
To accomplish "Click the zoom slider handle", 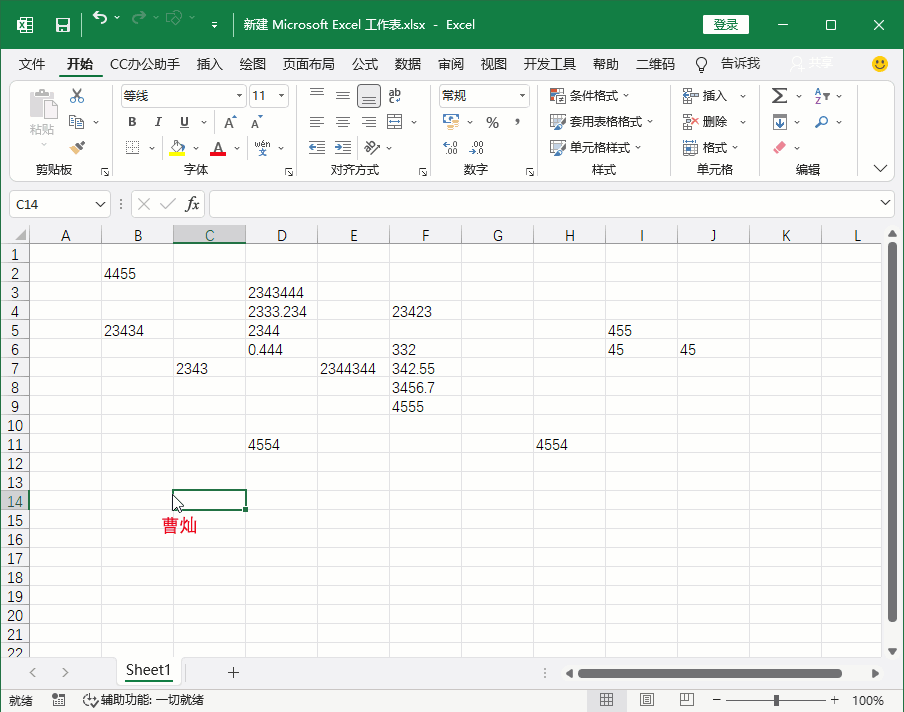I will pyautogui.click(x=776, y=700).
